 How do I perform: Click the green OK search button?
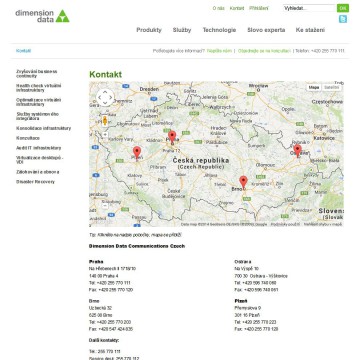(x=343, y=8)
